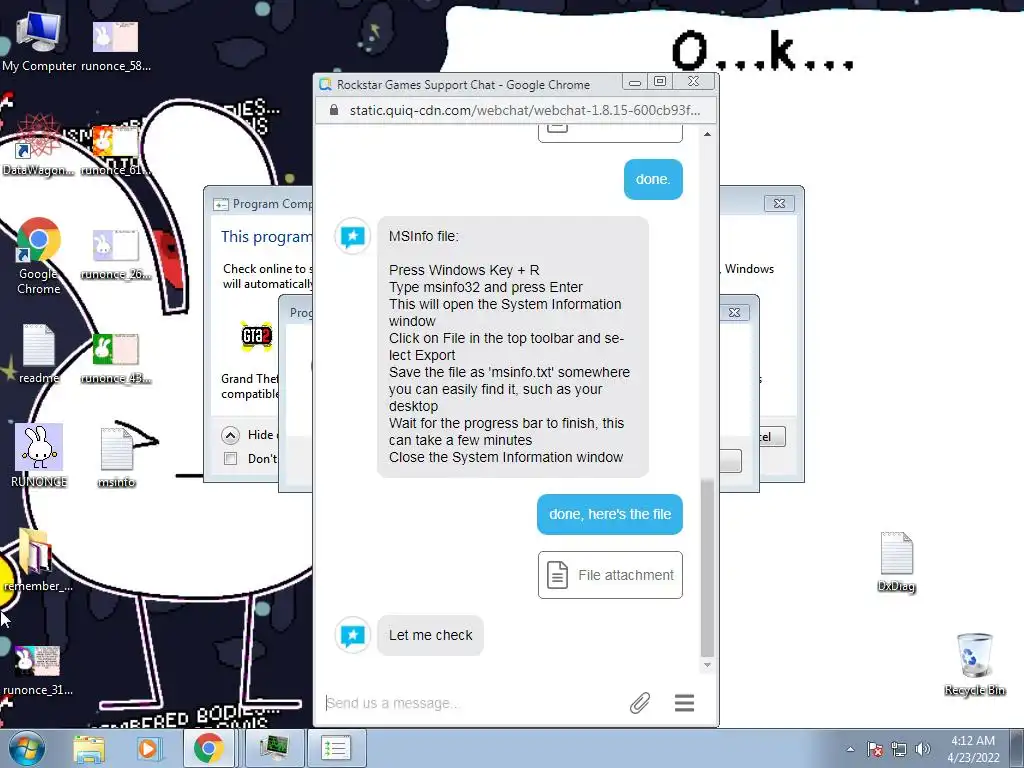This screenshot has height=768, width=1024.
Task: Open the RUNONCE bunny icon
Action: [39, 455]
